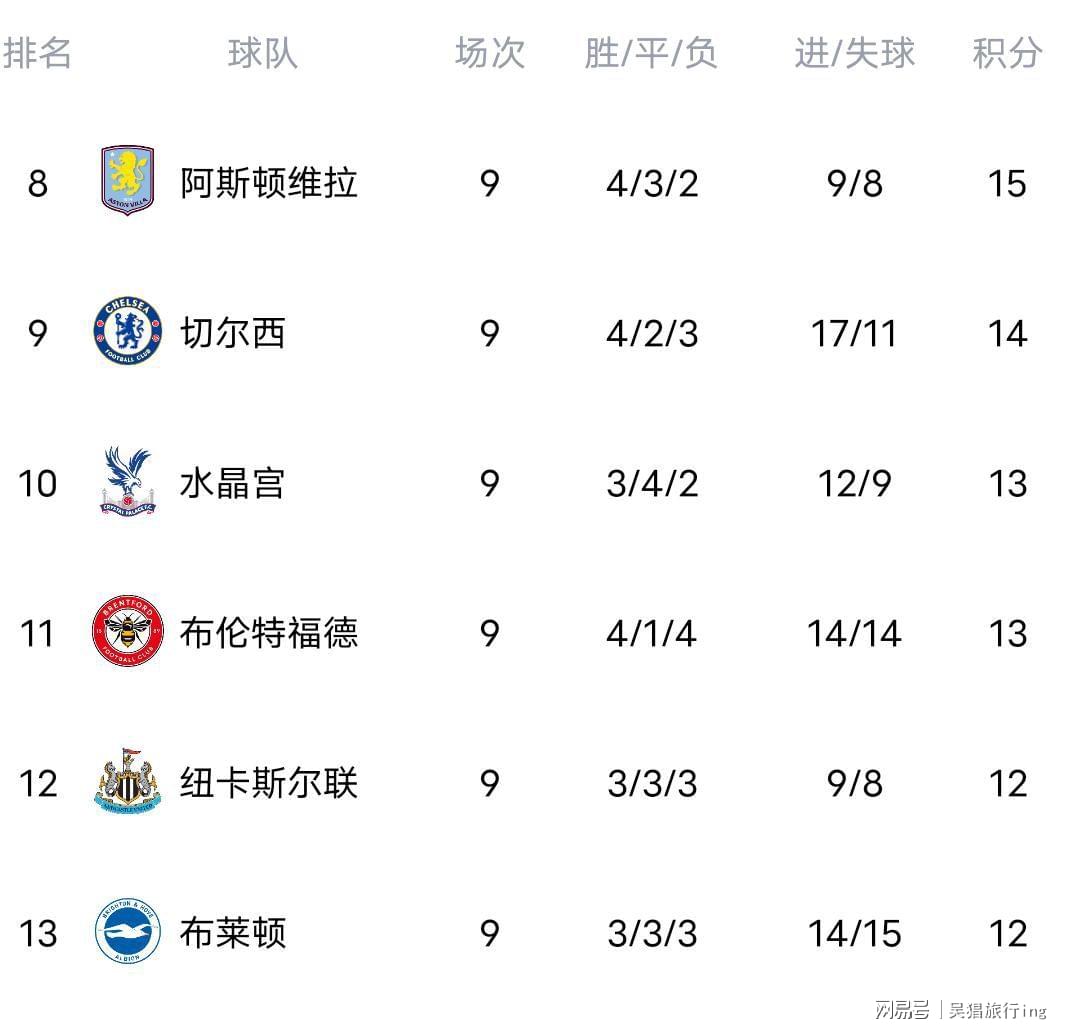Click the 积分 points header
The height and width of the screenshot is (1030, 1065).
(1007, 53)
